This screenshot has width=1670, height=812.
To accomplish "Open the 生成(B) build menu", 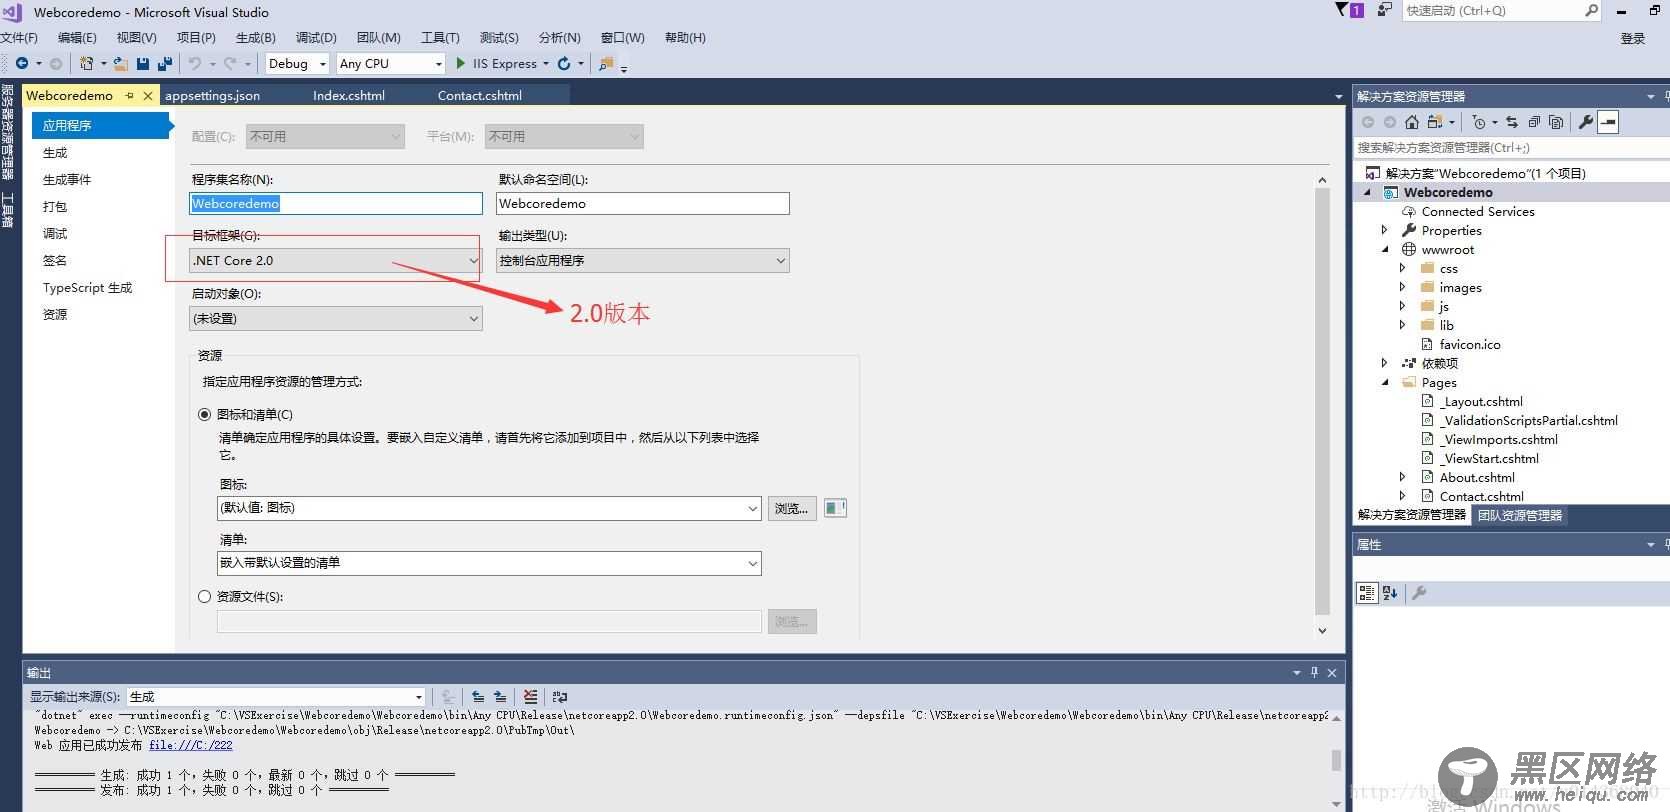I will pos(256,38).
